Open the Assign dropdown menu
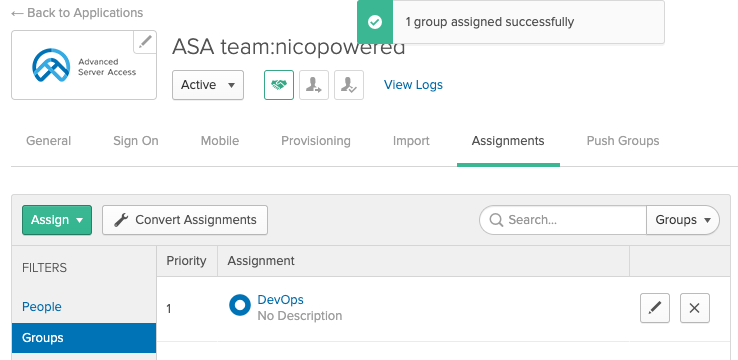The image size is (738, 360). point(57,220)
